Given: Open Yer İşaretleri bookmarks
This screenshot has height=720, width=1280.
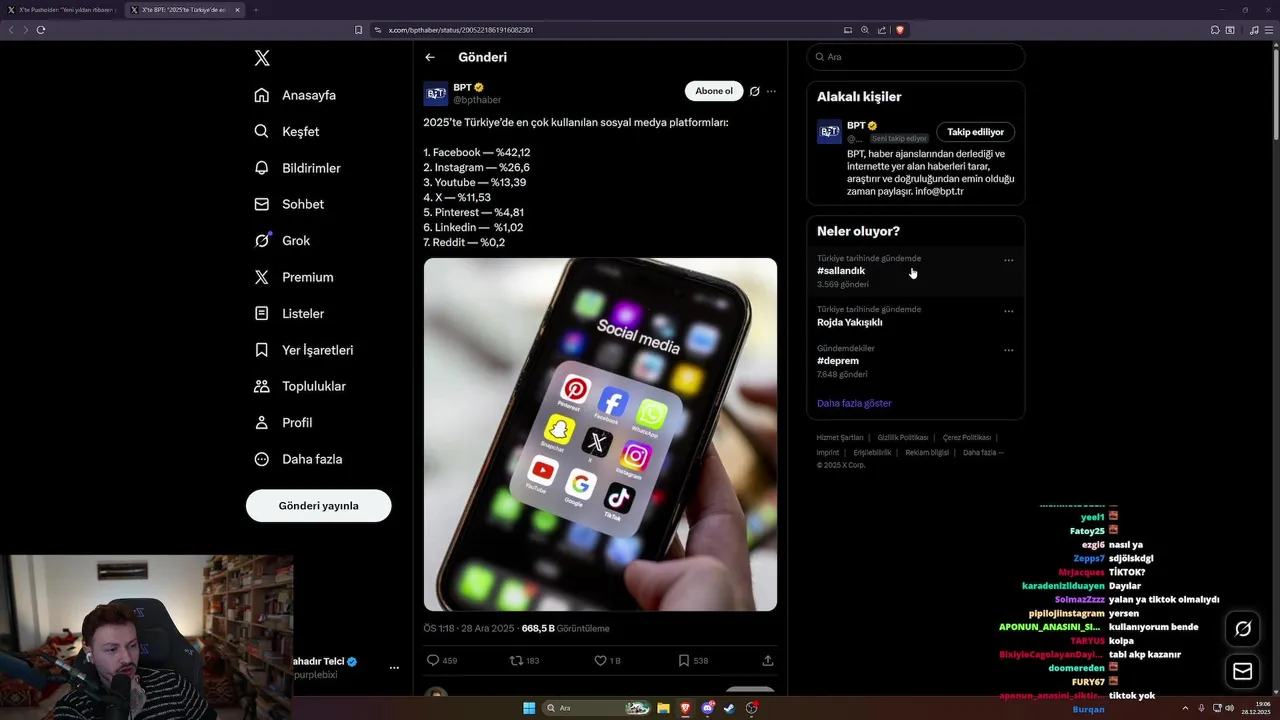Looking at the screenshot, I should click(303, 350).
